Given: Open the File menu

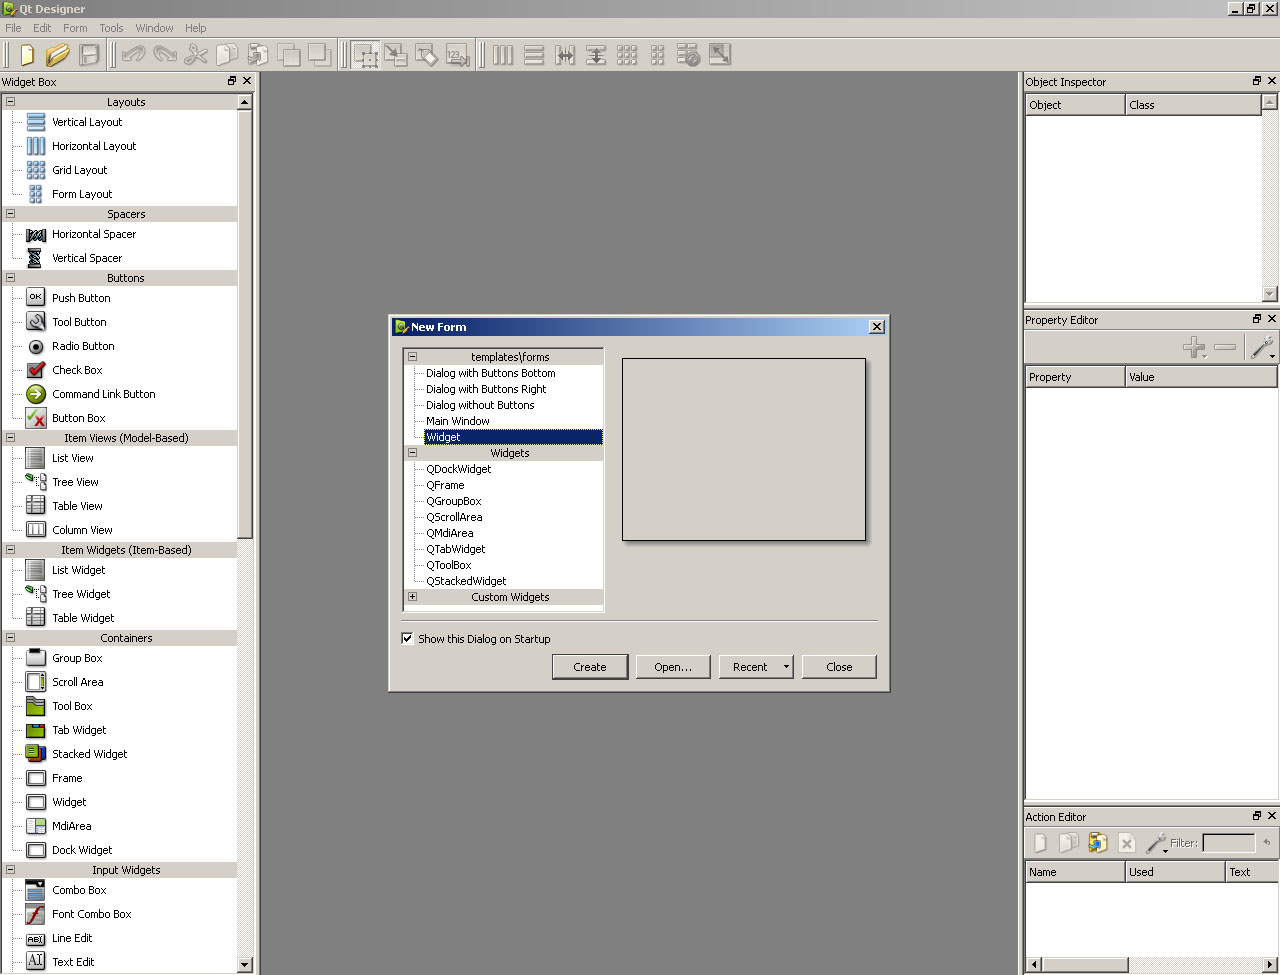Looking at the screenshot, I should click(x=13, y=28).
